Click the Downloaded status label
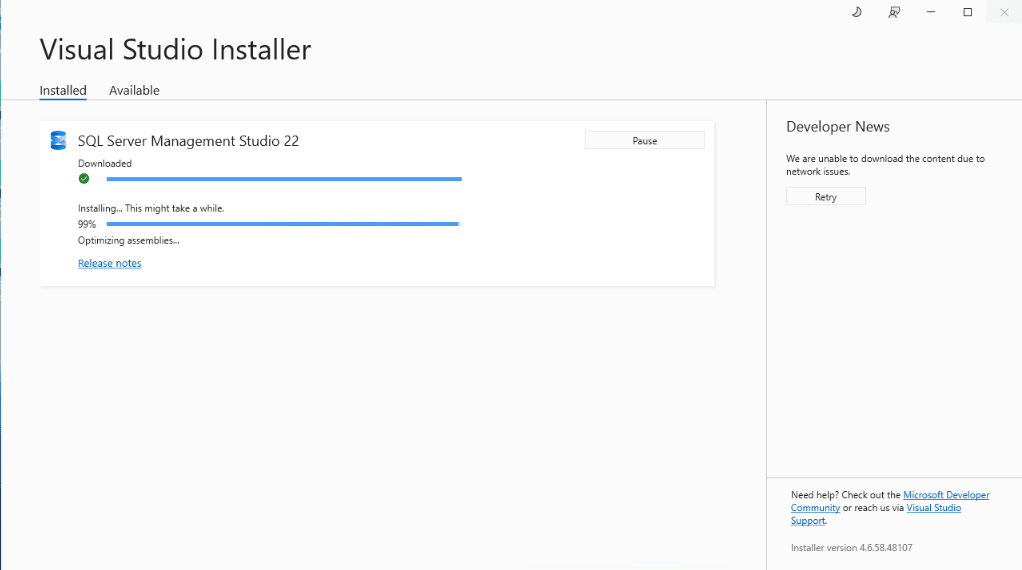 pos(104,164)
